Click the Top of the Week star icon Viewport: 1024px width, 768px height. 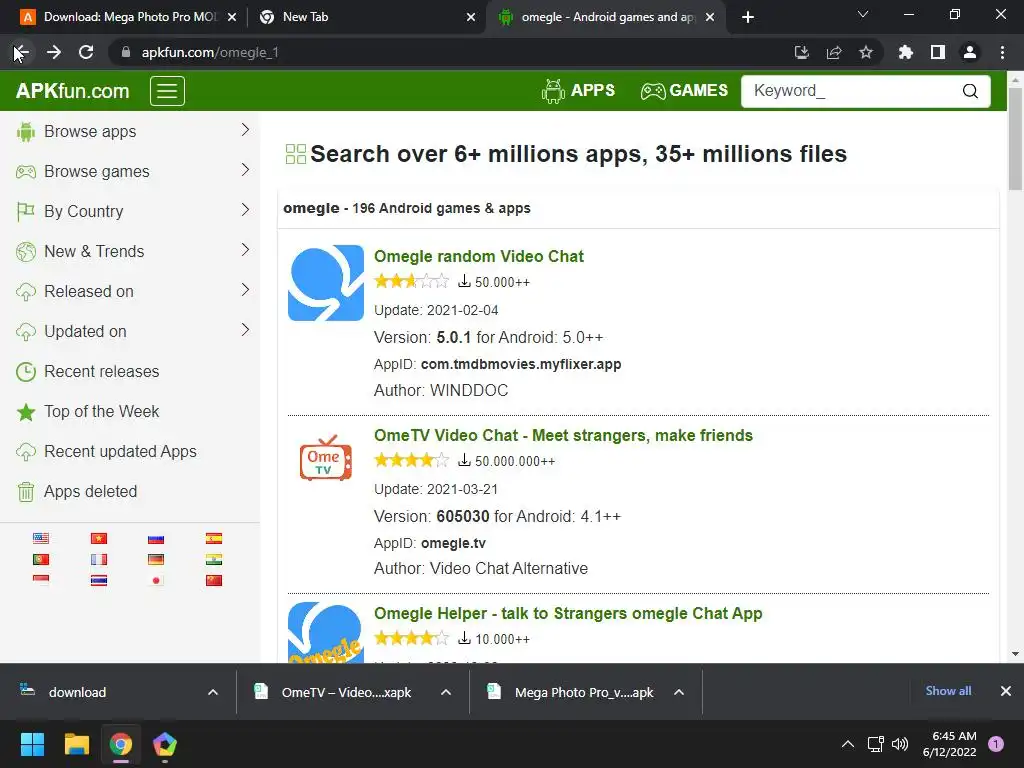pos(25,412)
